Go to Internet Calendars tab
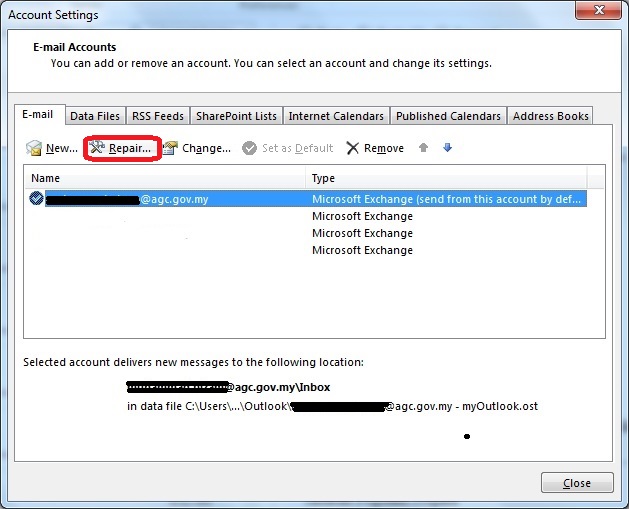629x509 pixels. (x=336, y=116)
